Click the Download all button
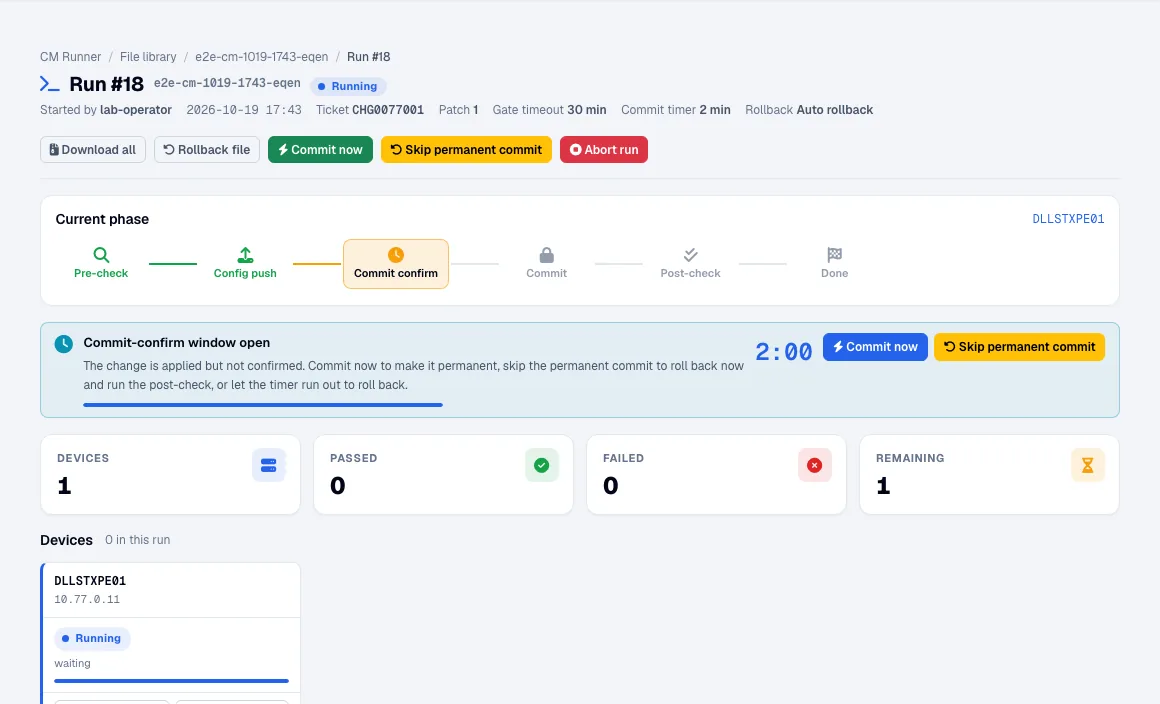This screenshot has width=1160, height=704. pyautogui.click(x=92, y=149)
